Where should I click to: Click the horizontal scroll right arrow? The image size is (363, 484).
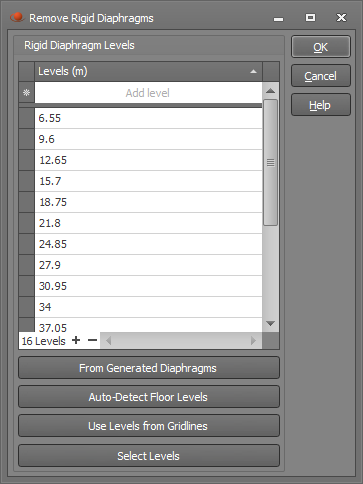click(253, 341)
